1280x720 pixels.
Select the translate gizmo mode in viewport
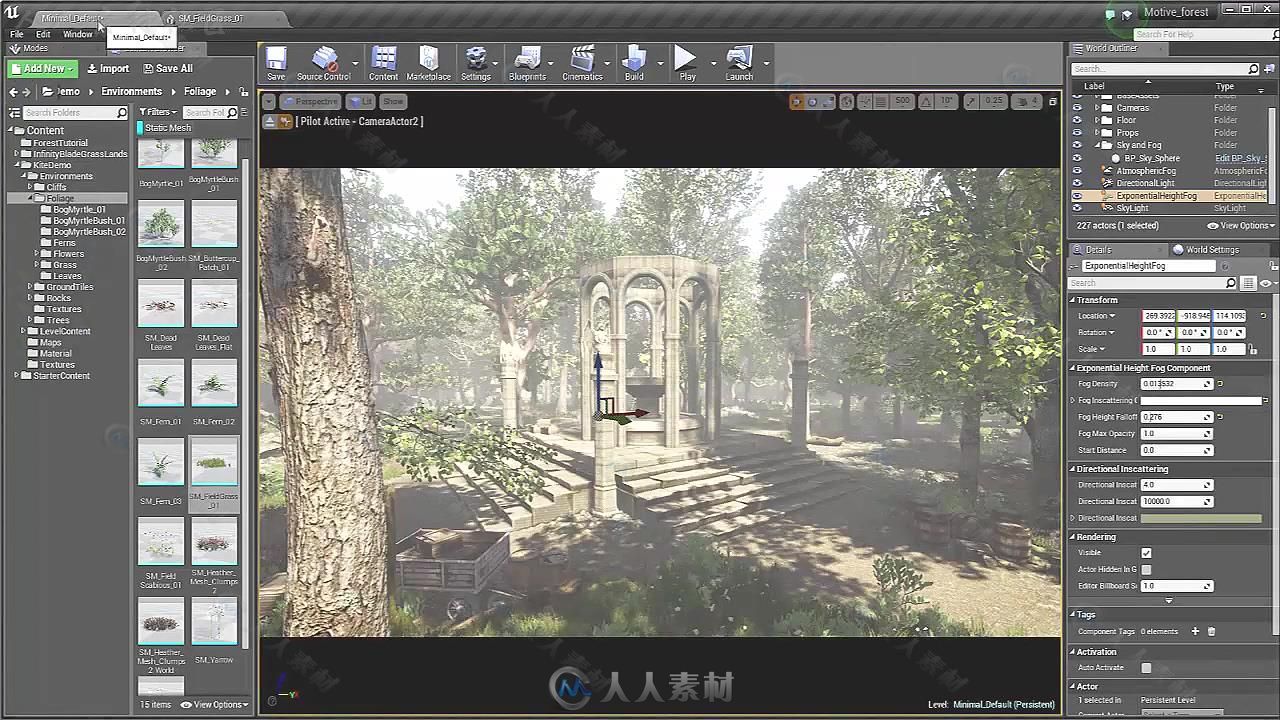coord(797,101)
